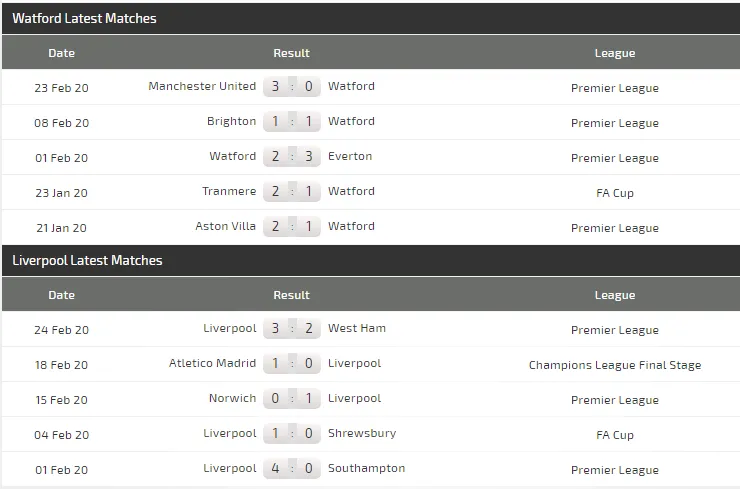
Task: Click the 4:0 Liverpool Southampton score
Action: (x=292, y=469)
